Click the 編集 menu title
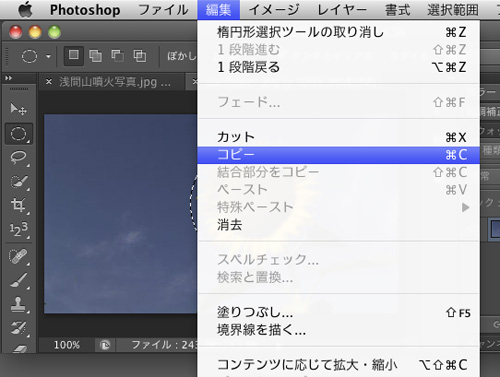 [218, 10]
